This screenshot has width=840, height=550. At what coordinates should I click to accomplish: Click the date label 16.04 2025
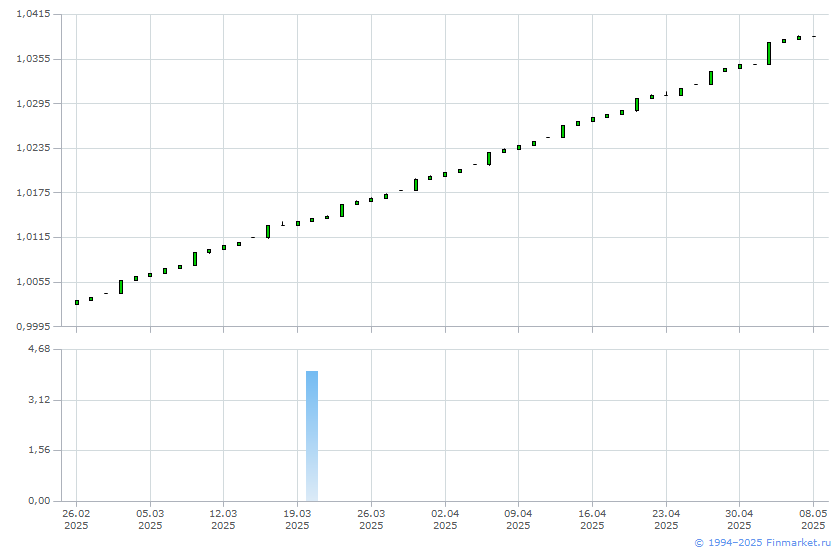(x=592, y=519)
